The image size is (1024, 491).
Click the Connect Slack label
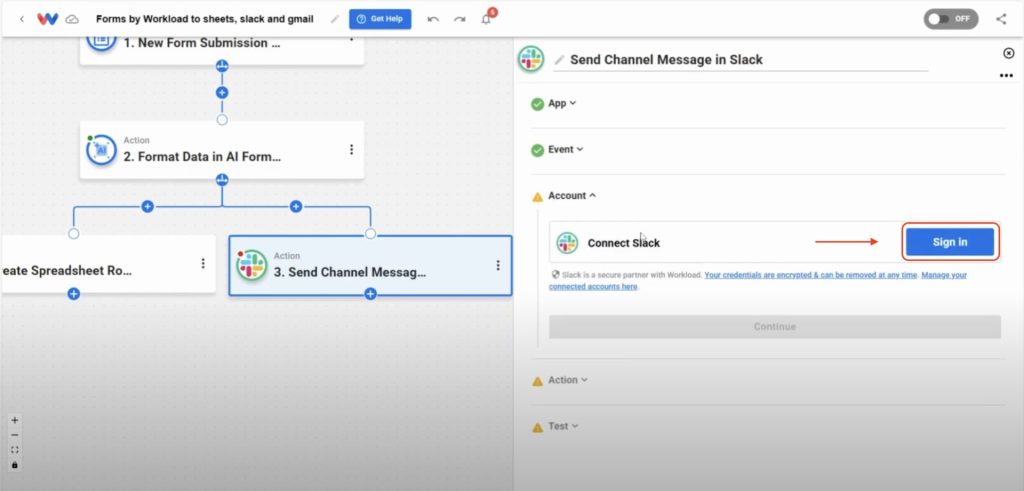pos(624,243)
